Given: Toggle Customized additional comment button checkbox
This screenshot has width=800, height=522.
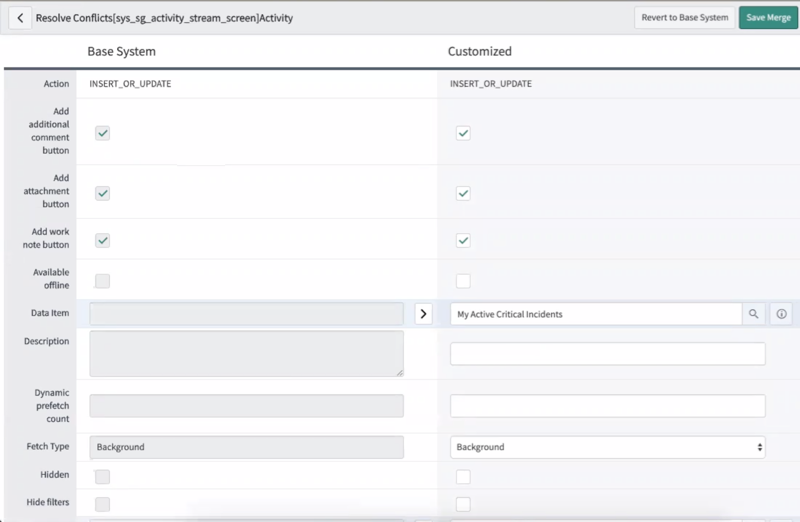Looking at the screenshot, I should click(x=463, y=133).
